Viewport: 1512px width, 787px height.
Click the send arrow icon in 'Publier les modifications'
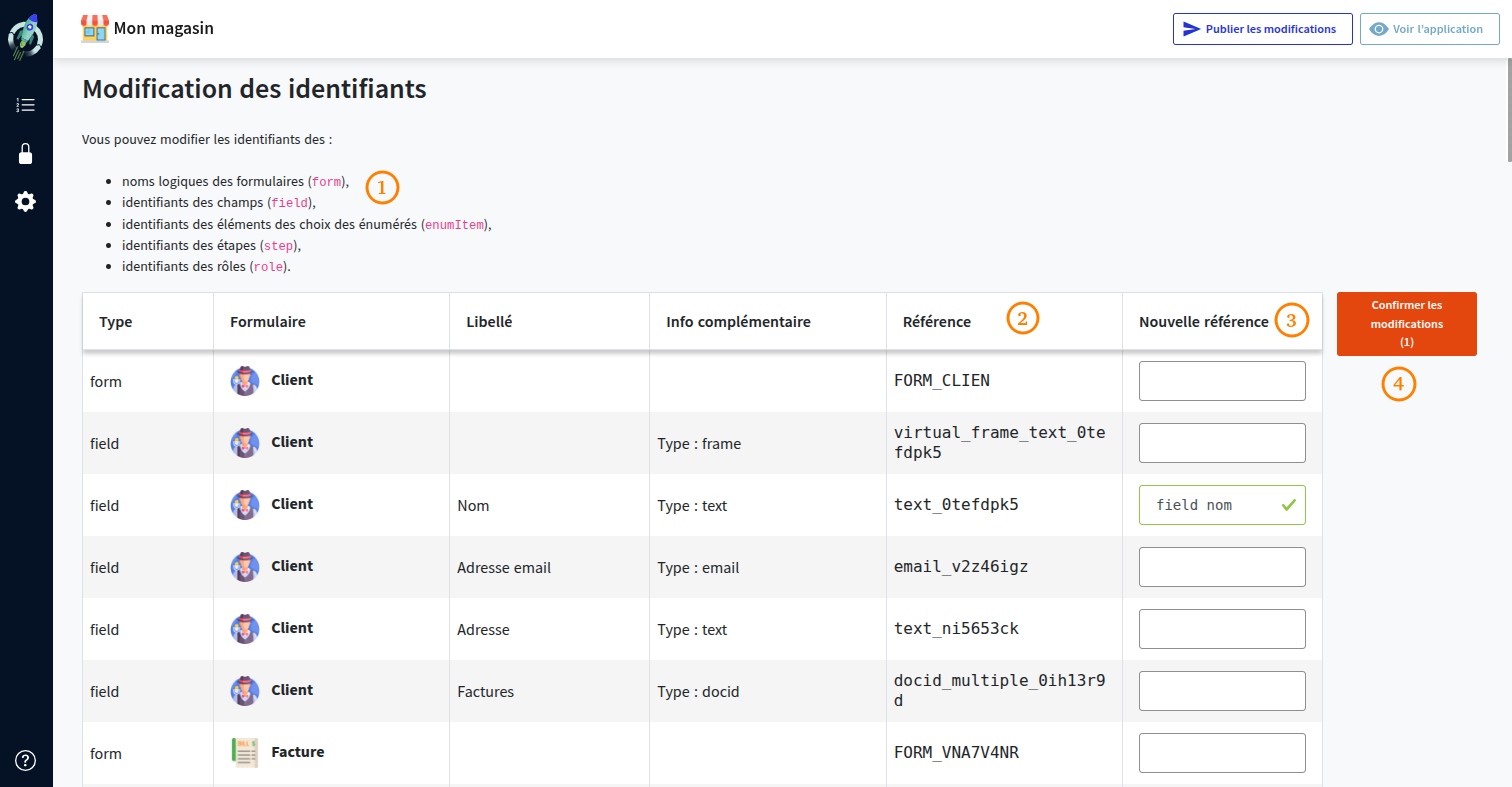(x=1191, y=28)
